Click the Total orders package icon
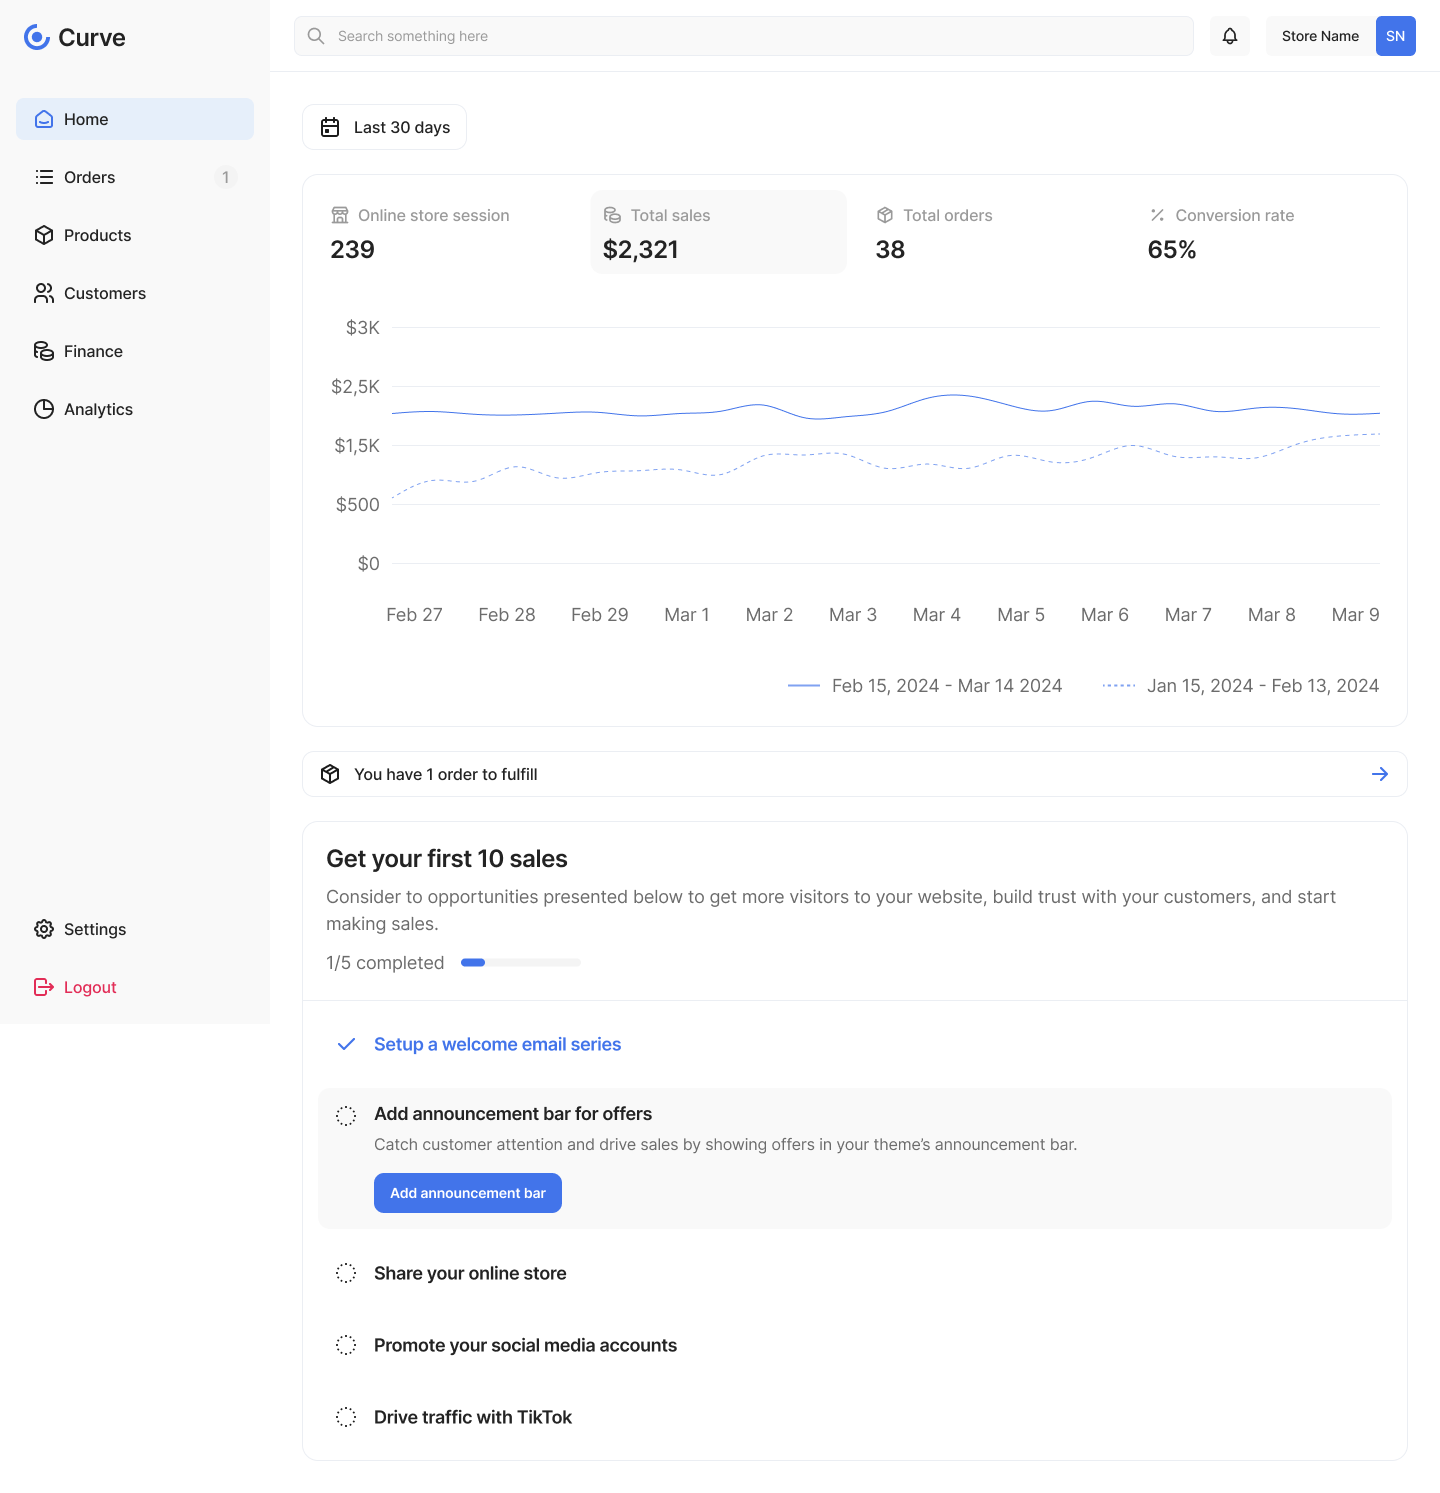Viewport: 1440px width, 1493px height. point(885,215)
